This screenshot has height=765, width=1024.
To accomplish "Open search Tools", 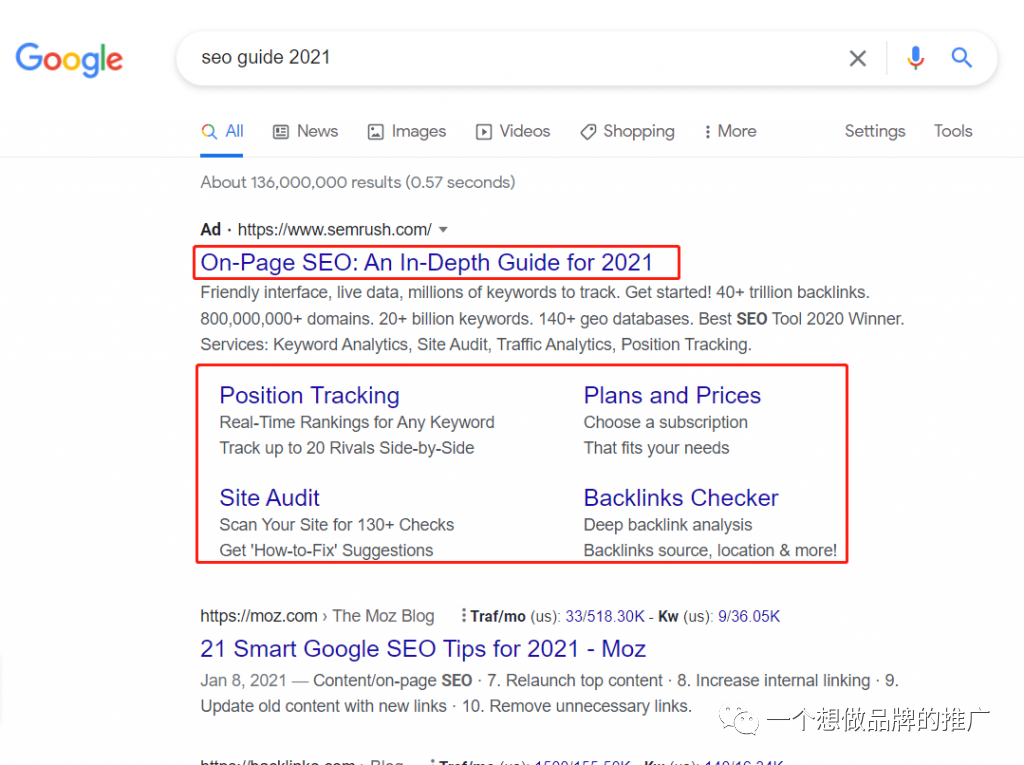I will pyautogui.click(x=953, y=131).
